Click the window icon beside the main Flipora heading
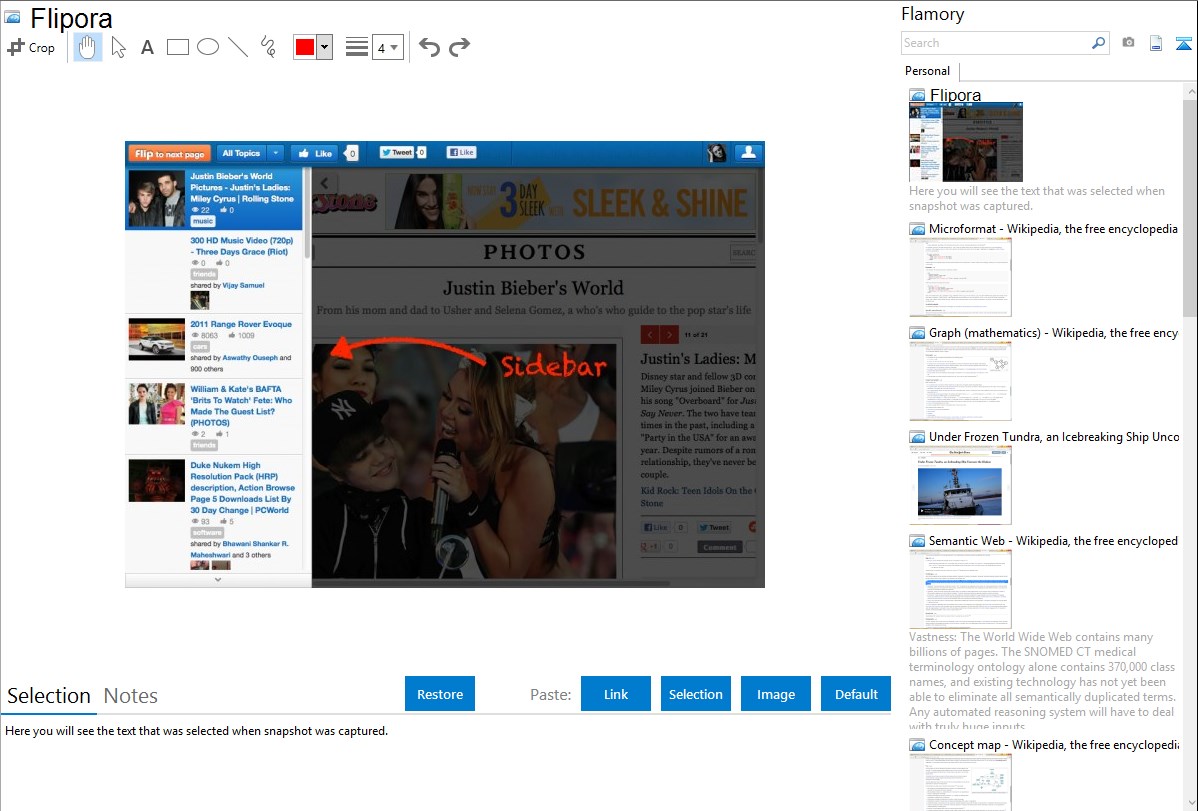The height and width of the screenshot is (811, 1198). point(12,17)
